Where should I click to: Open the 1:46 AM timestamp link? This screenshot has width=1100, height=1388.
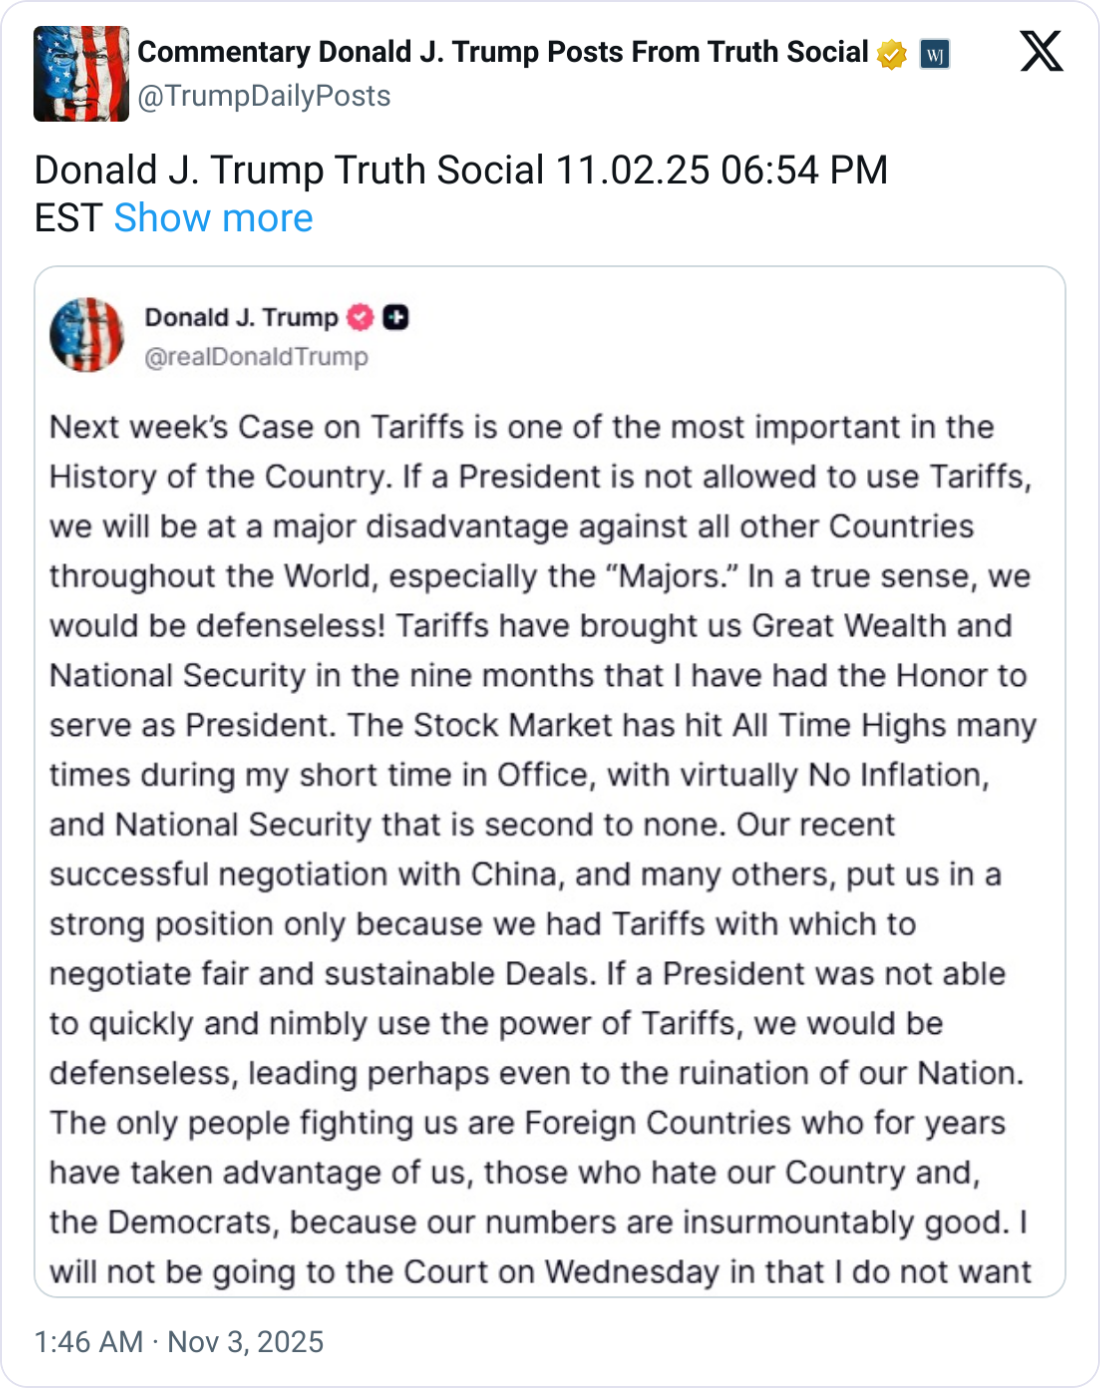(x=88, y=1342)
